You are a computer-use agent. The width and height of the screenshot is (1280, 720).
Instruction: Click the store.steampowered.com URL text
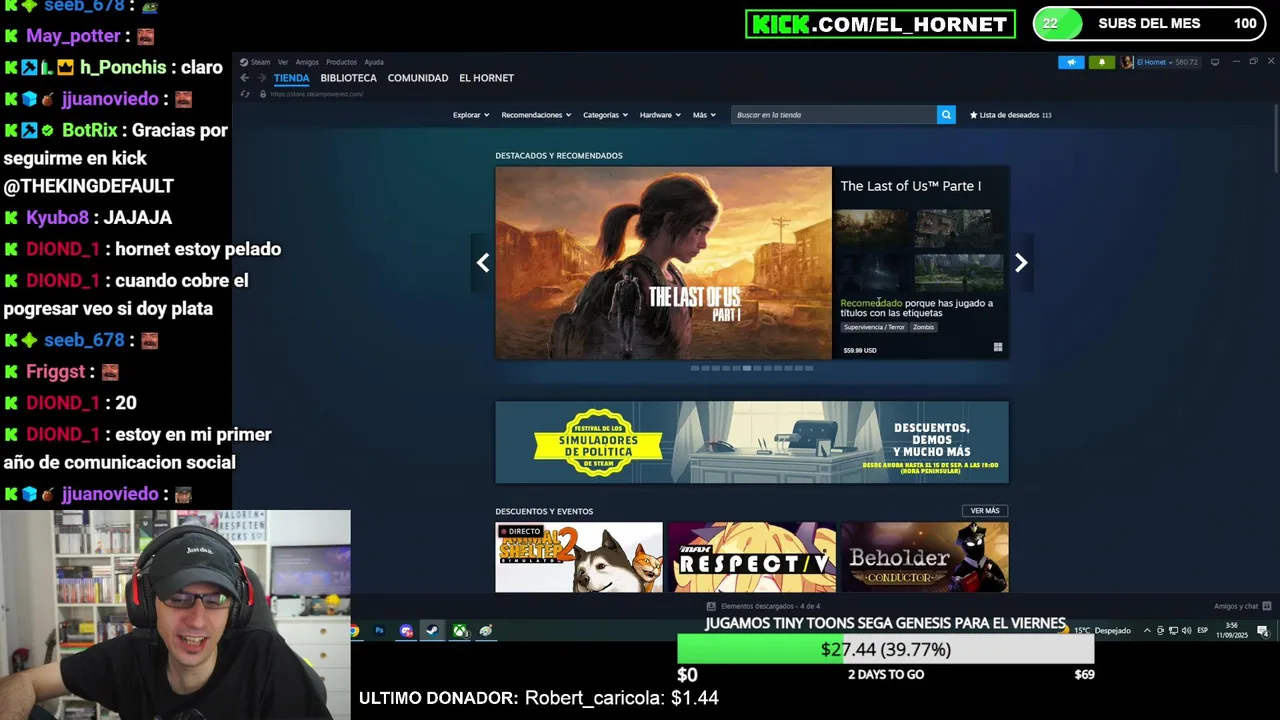pyautogui.click(x=316, y=94)
